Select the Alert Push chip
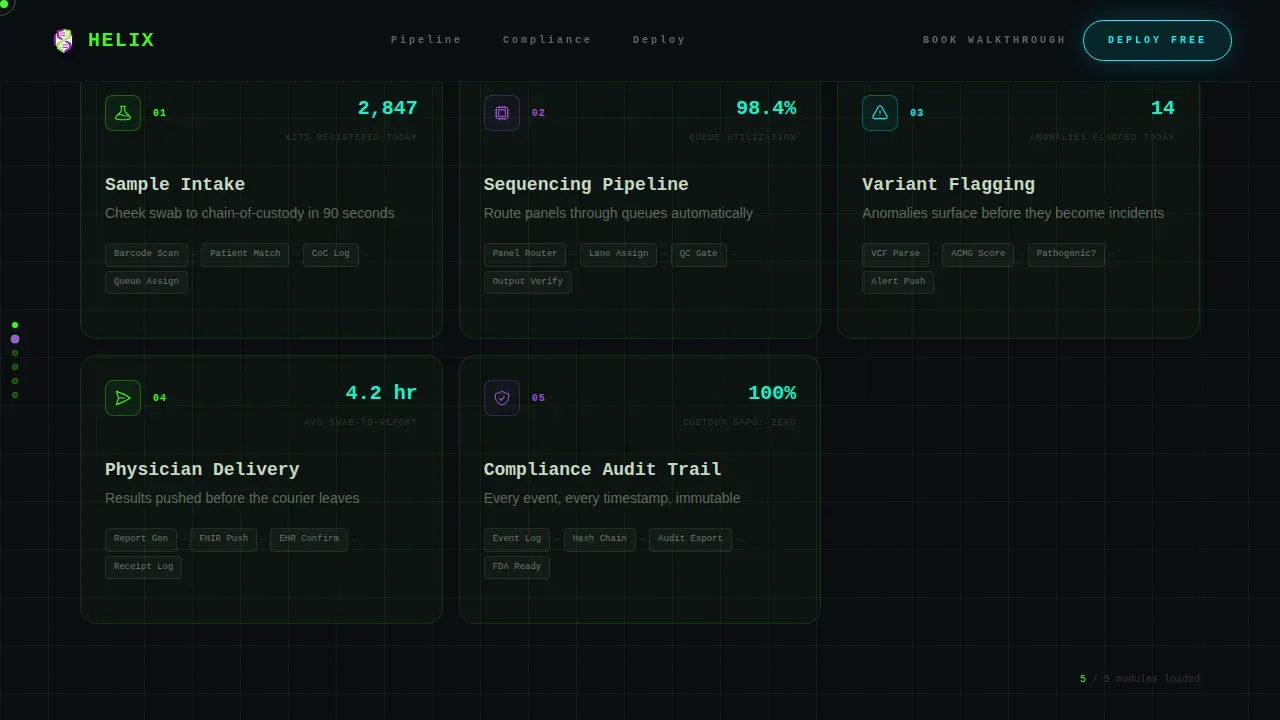This screenshot has width=1280, height=720. 898,282
